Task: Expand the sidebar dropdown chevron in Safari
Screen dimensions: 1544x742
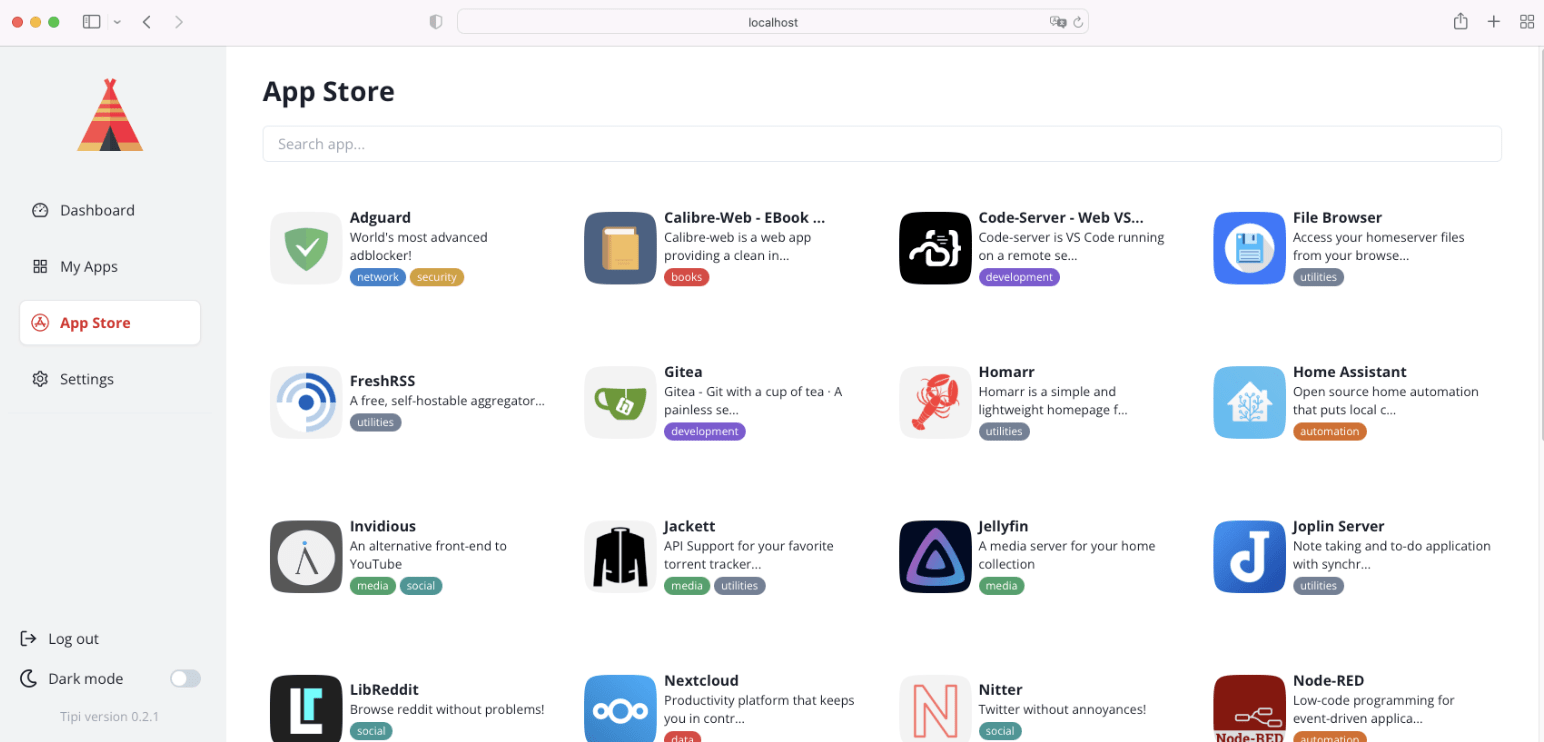Action: click(117, 22)
